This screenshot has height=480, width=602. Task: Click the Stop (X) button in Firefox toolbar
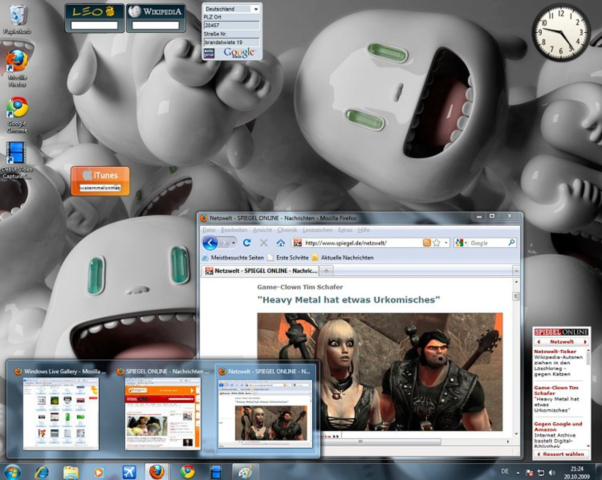[x=264, y=243]
